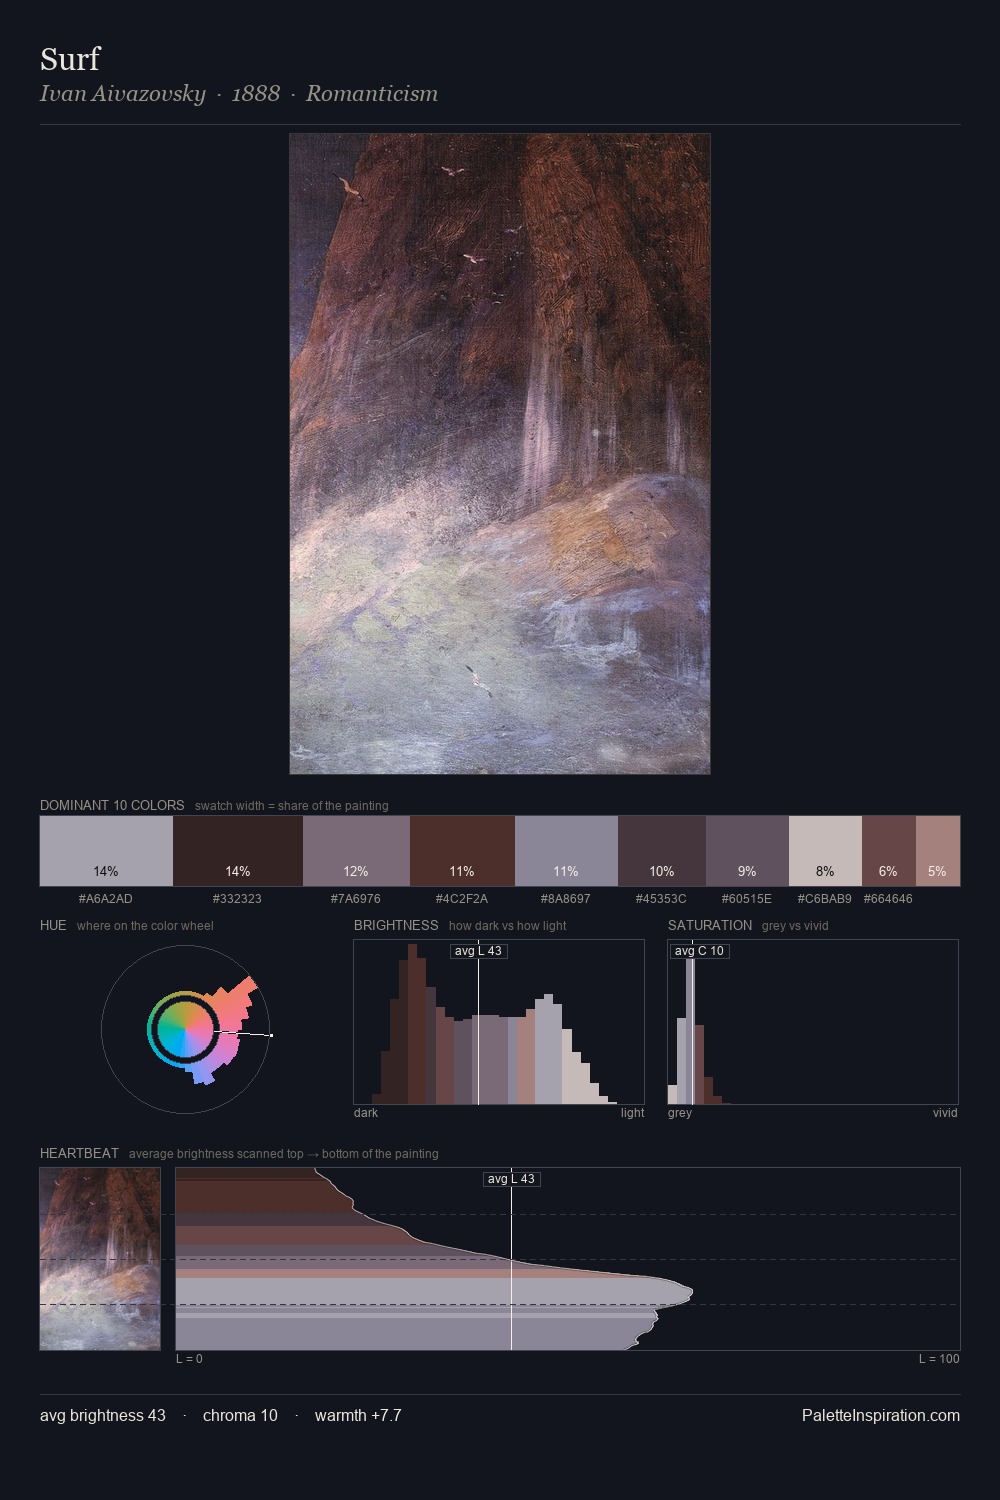Click the 'L = 0' axis label

tap(189, 1359)
